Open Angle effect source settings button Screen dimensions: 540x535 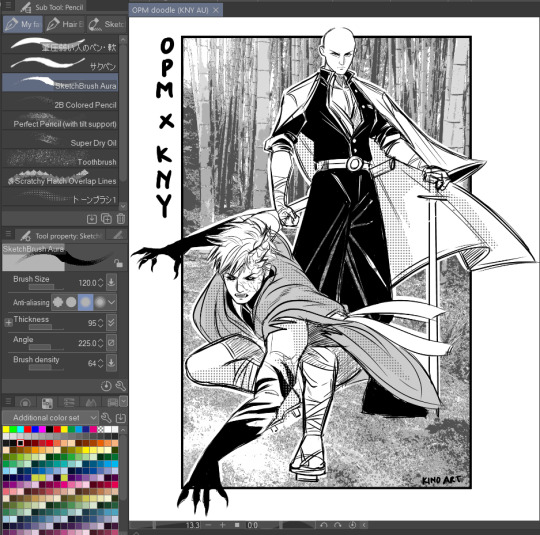111,342
